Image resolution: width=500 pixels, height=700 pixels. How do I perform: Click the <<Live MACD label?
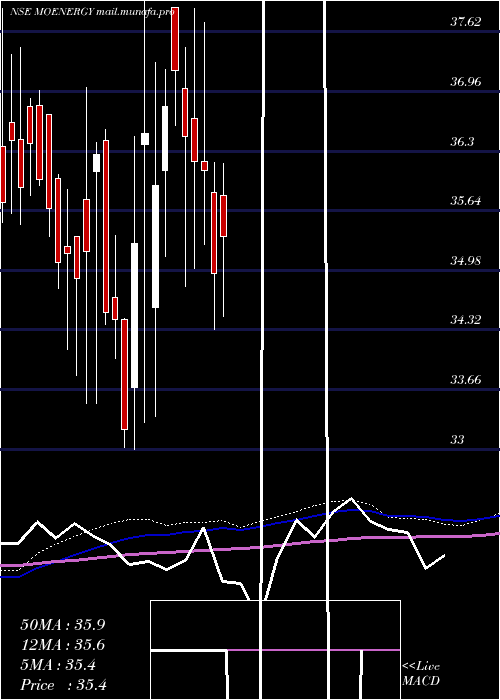tap(421, 674)
